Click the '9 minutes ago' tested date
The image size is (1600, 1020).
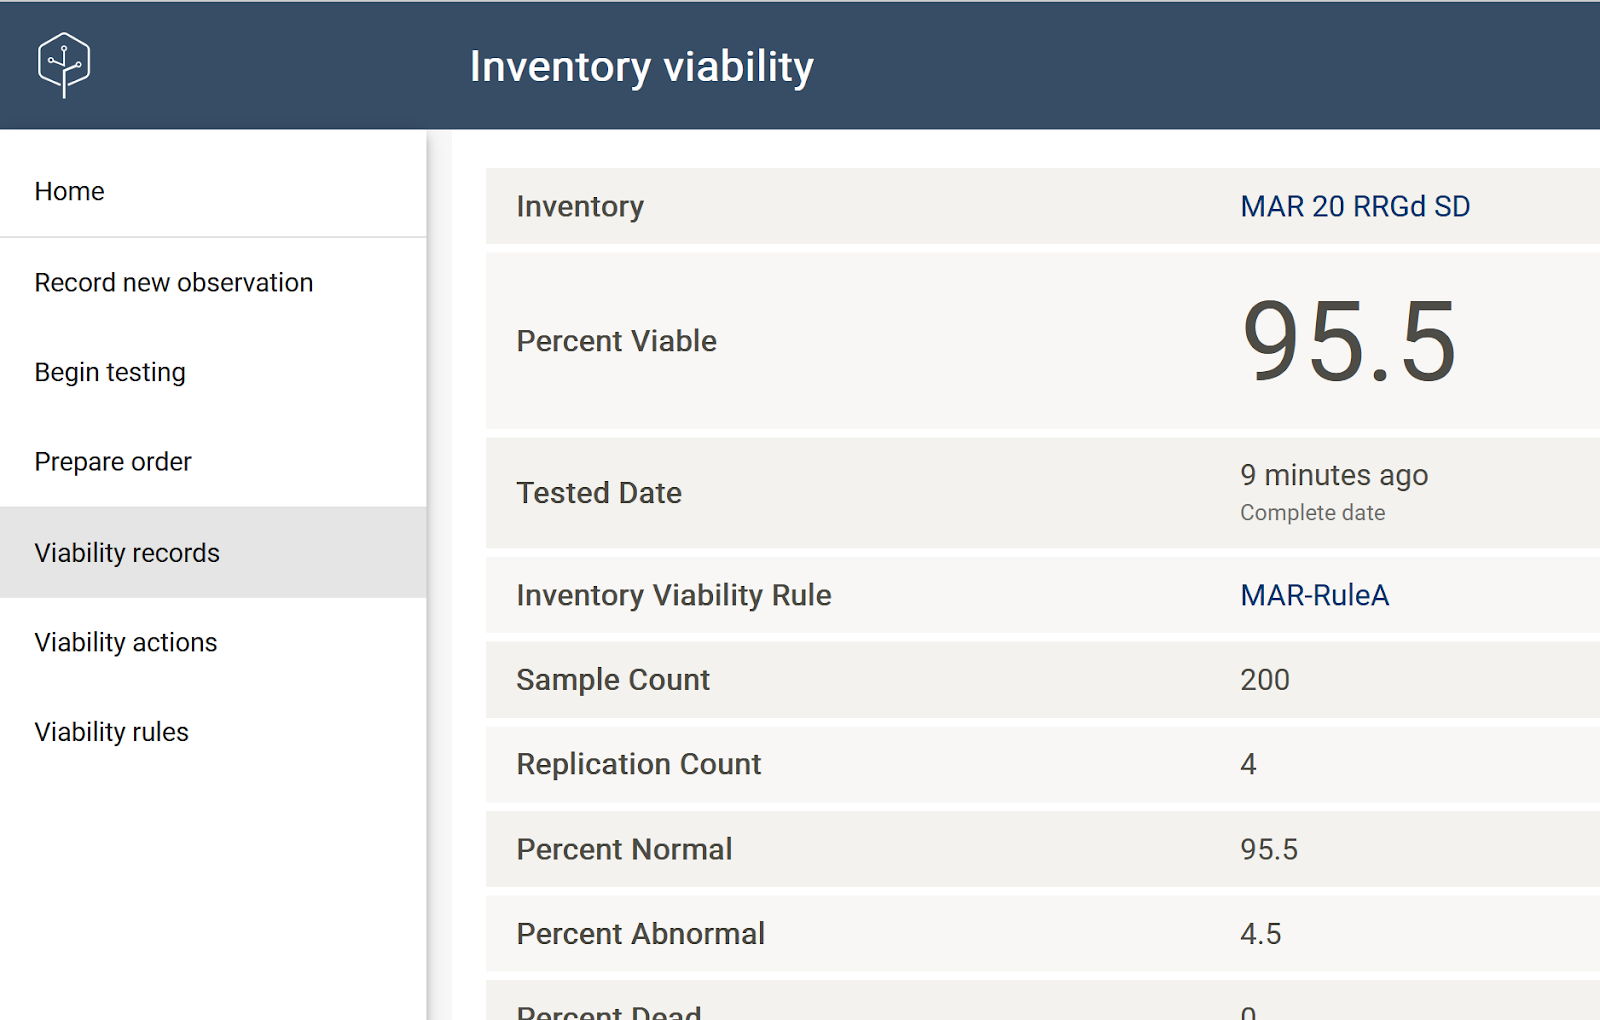pyautogui.click(x=1334, y=475)
